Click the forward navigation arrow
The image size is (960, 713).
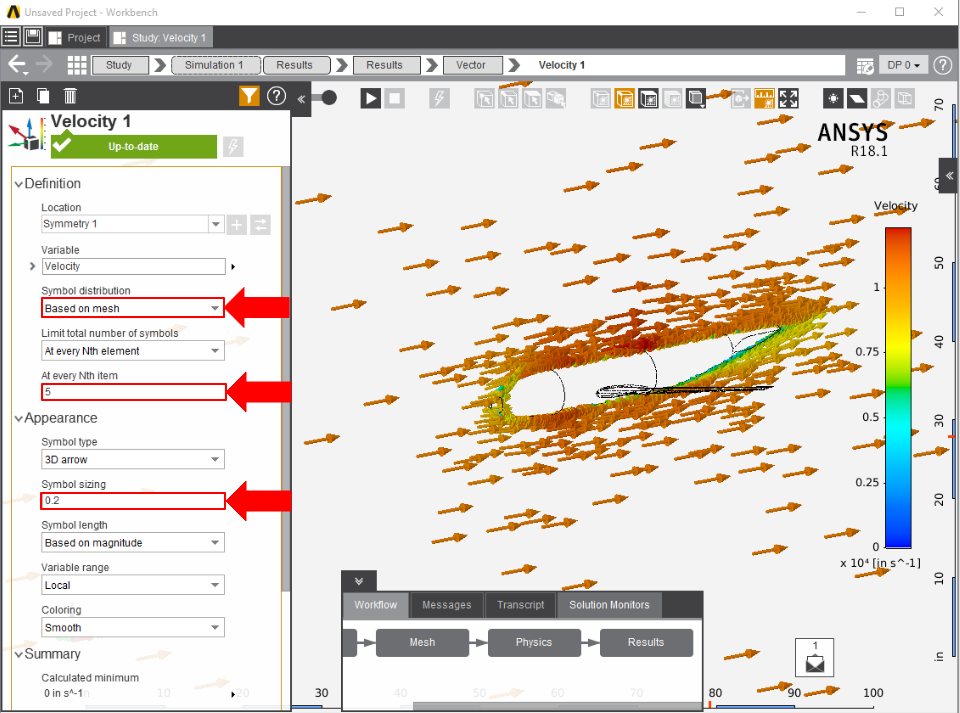pyautogui.click(x=44, y=64)
